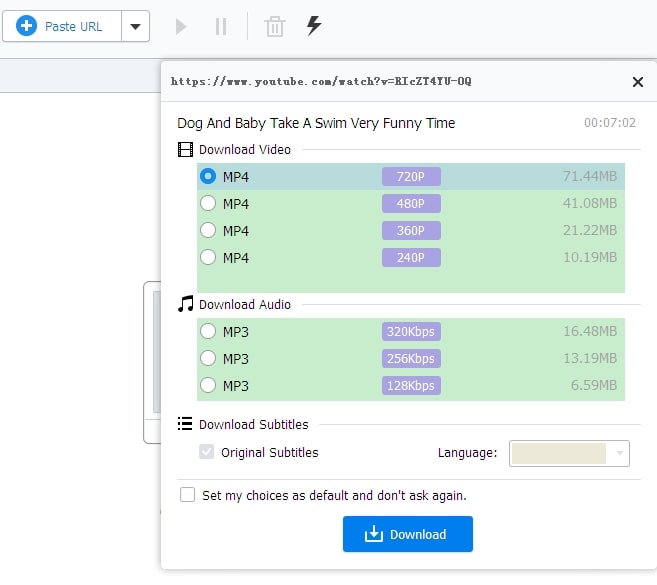This screenshot has width=657, height=585.
Task: Click the pause downloads icon
Action: click(221, 26)
